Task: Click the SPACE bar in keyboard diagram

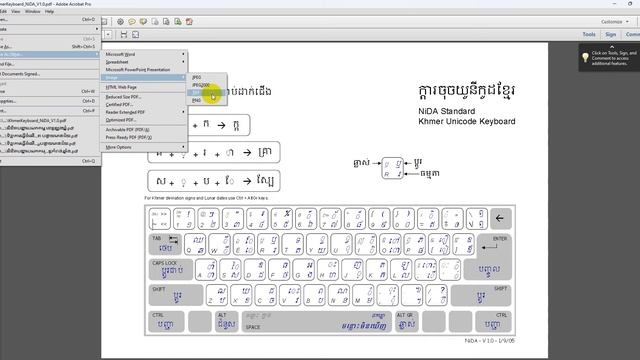Action: click(x=316, y=322)
